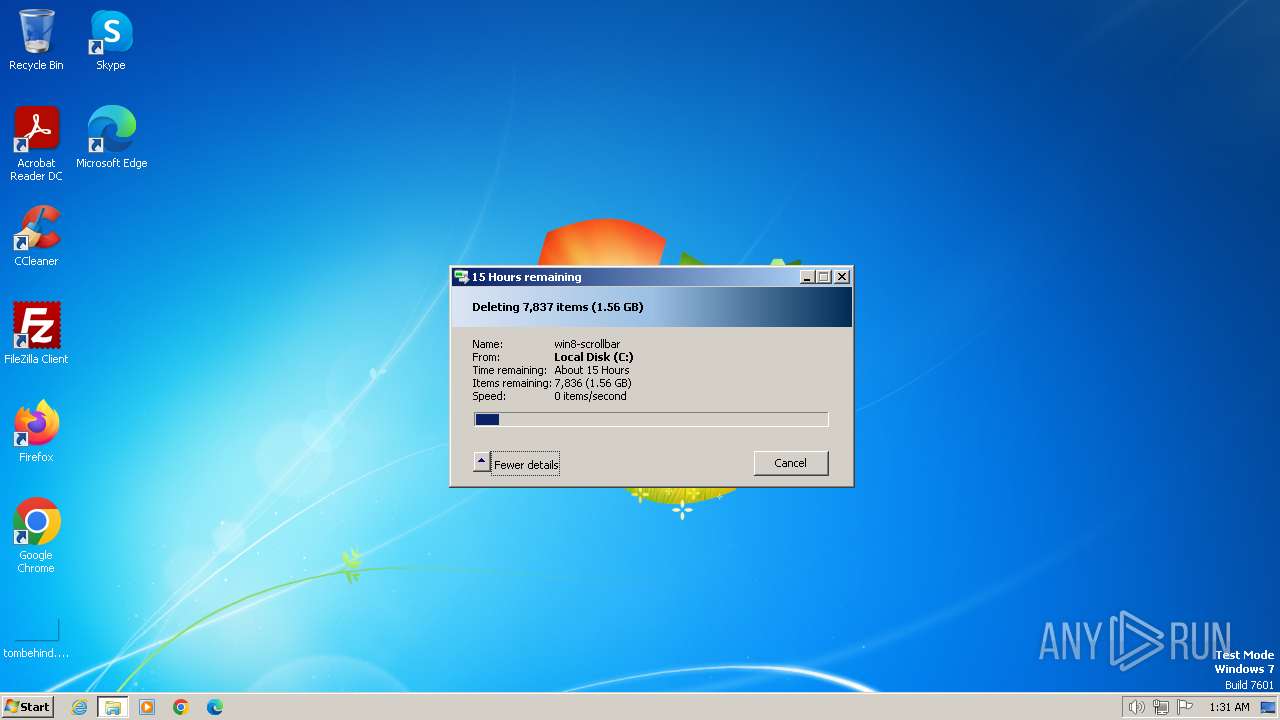This screenshot has height=720, width=1280.
Task: Click the About 15 Hours value
Action: (x=592, y=370)
